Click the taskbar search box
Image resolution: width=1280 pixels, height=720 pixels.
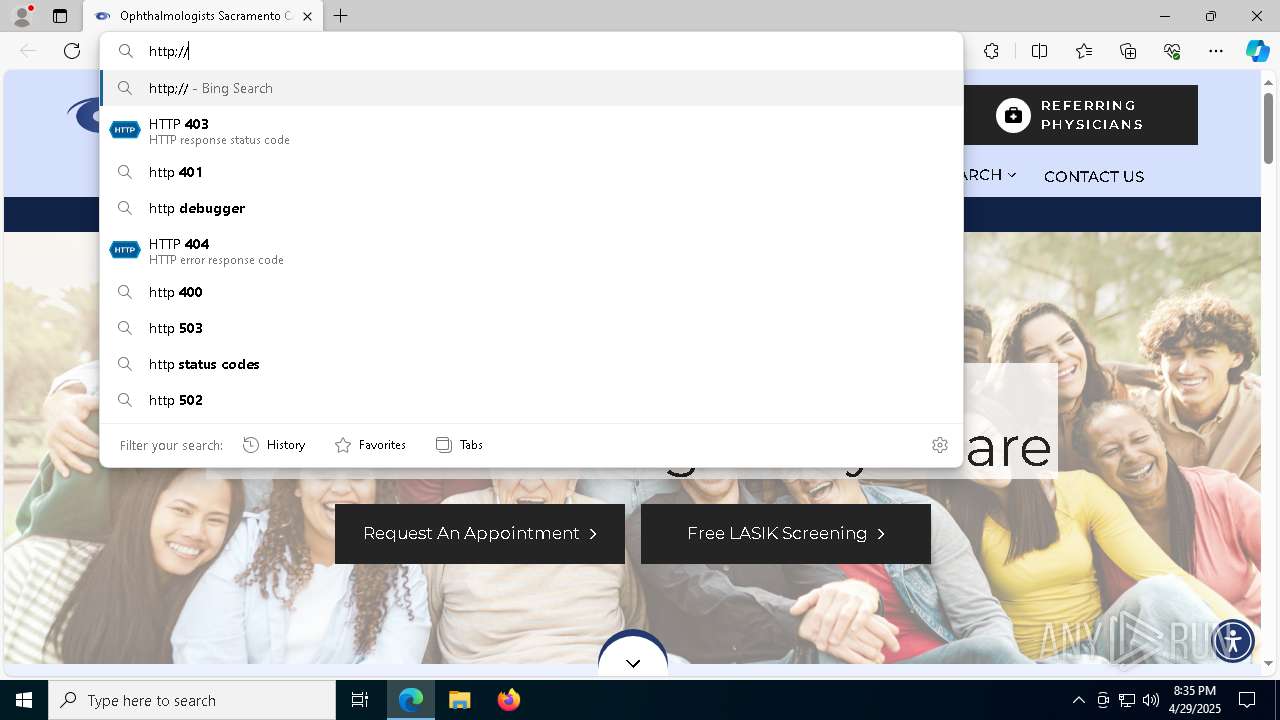[x=192, y=700]
